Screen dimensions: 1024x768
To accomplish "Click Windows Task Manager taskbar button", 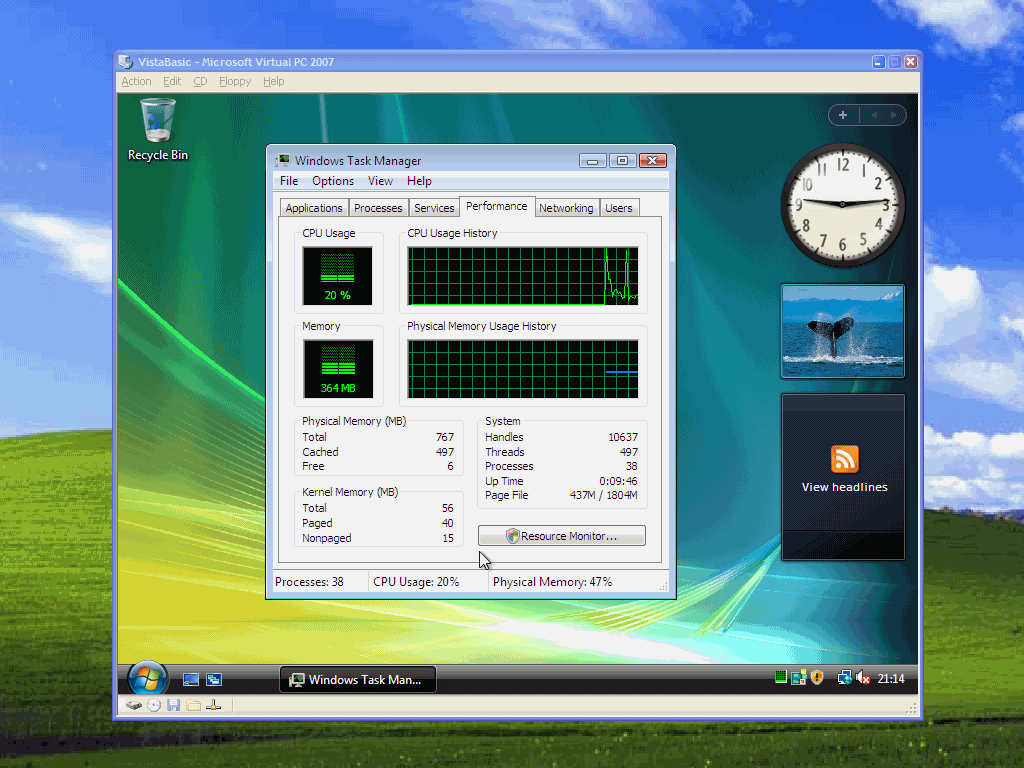I will pos(358,680).
